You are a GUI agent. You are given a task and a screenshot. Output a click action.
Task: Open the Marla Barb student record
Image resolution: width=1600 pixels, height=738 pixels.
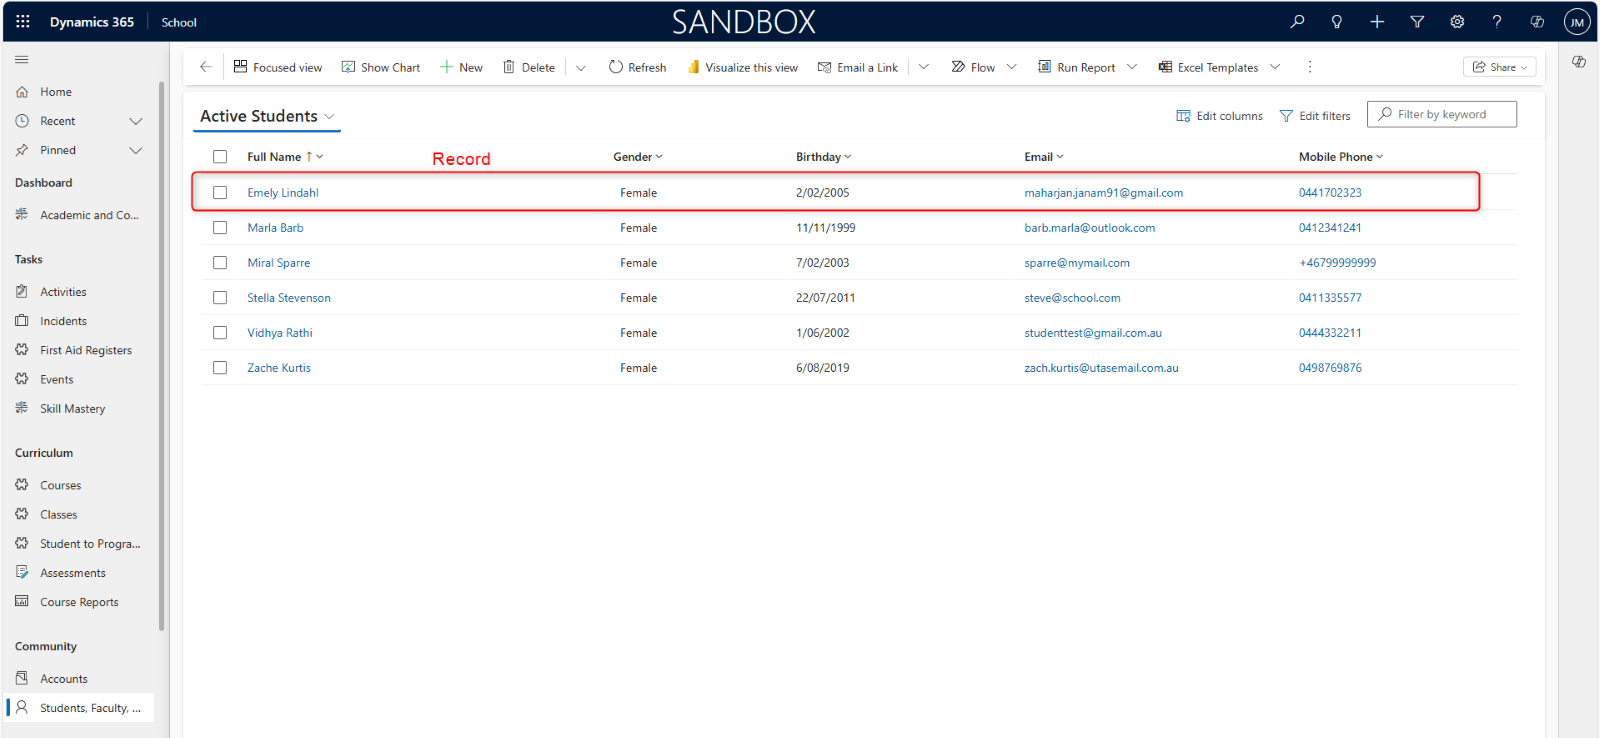pos(275,228)
